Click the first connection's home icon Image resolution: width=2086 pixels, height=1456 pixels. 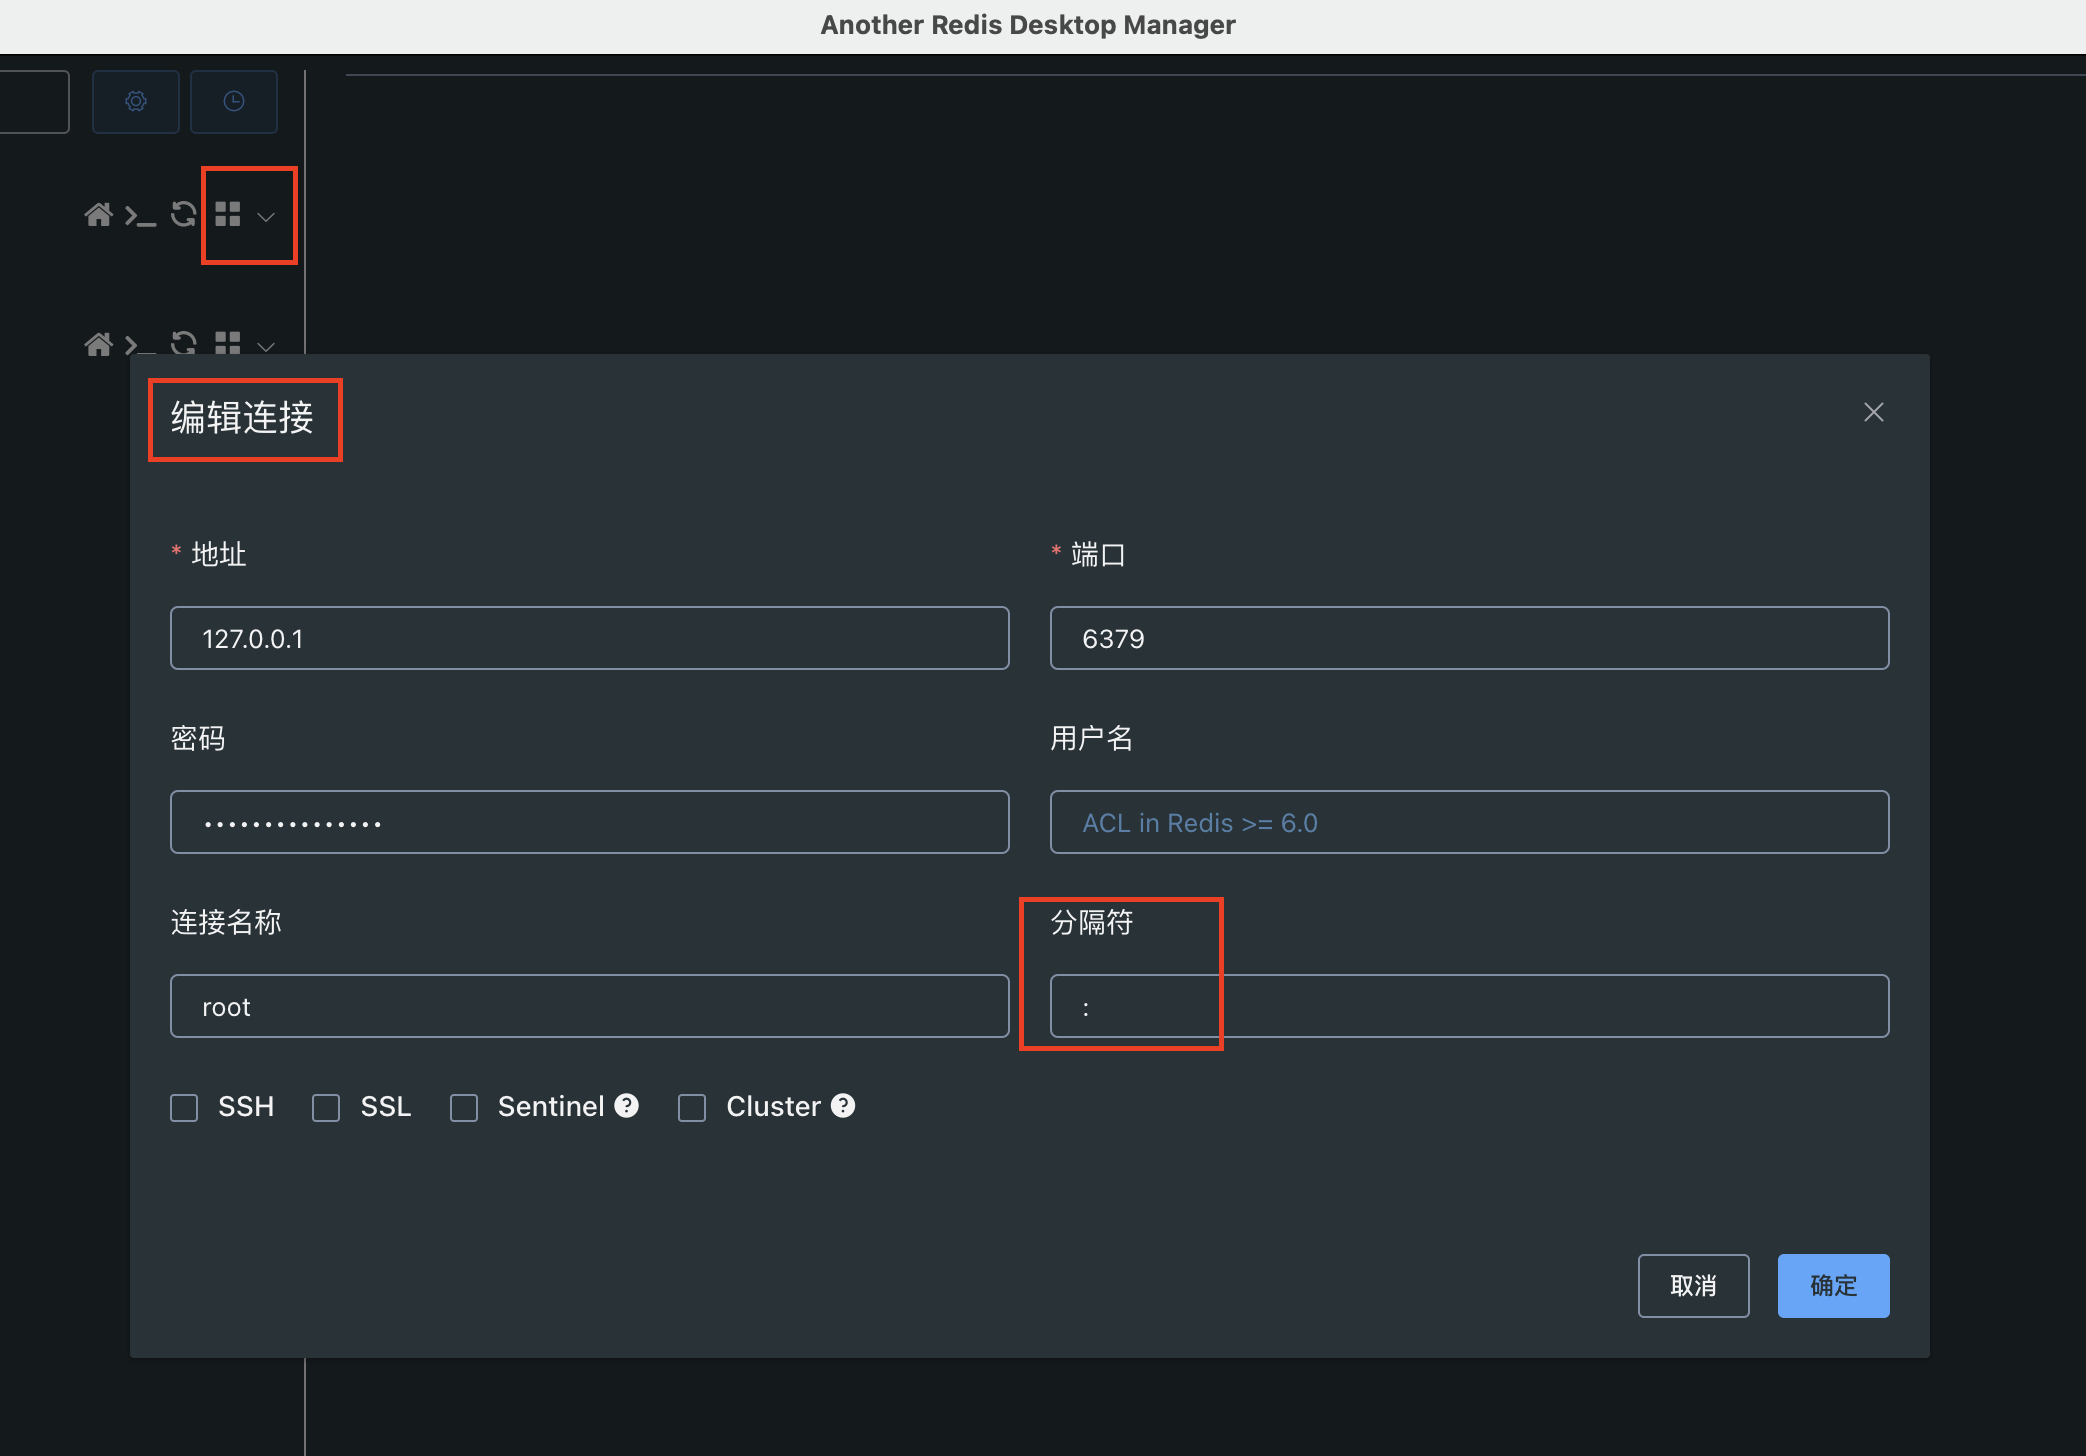coord(98,215)
